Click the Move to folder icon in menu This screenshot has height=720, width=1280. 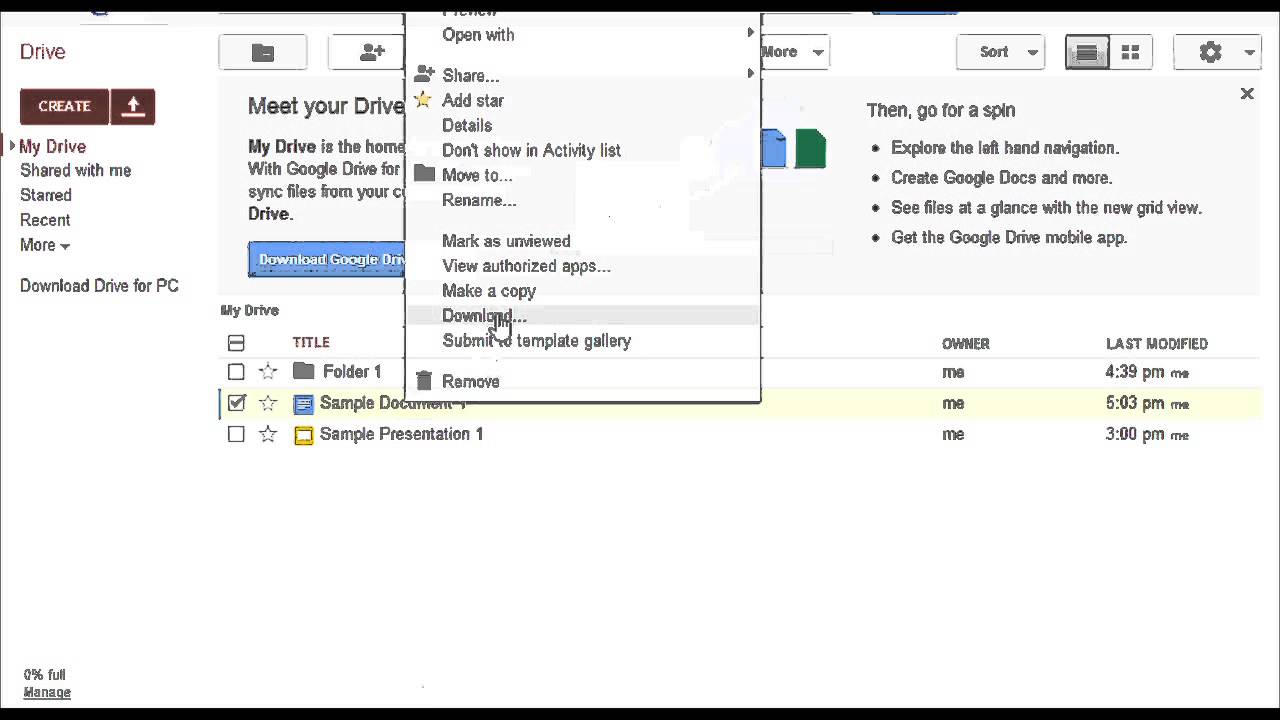[x=424, y=174]
